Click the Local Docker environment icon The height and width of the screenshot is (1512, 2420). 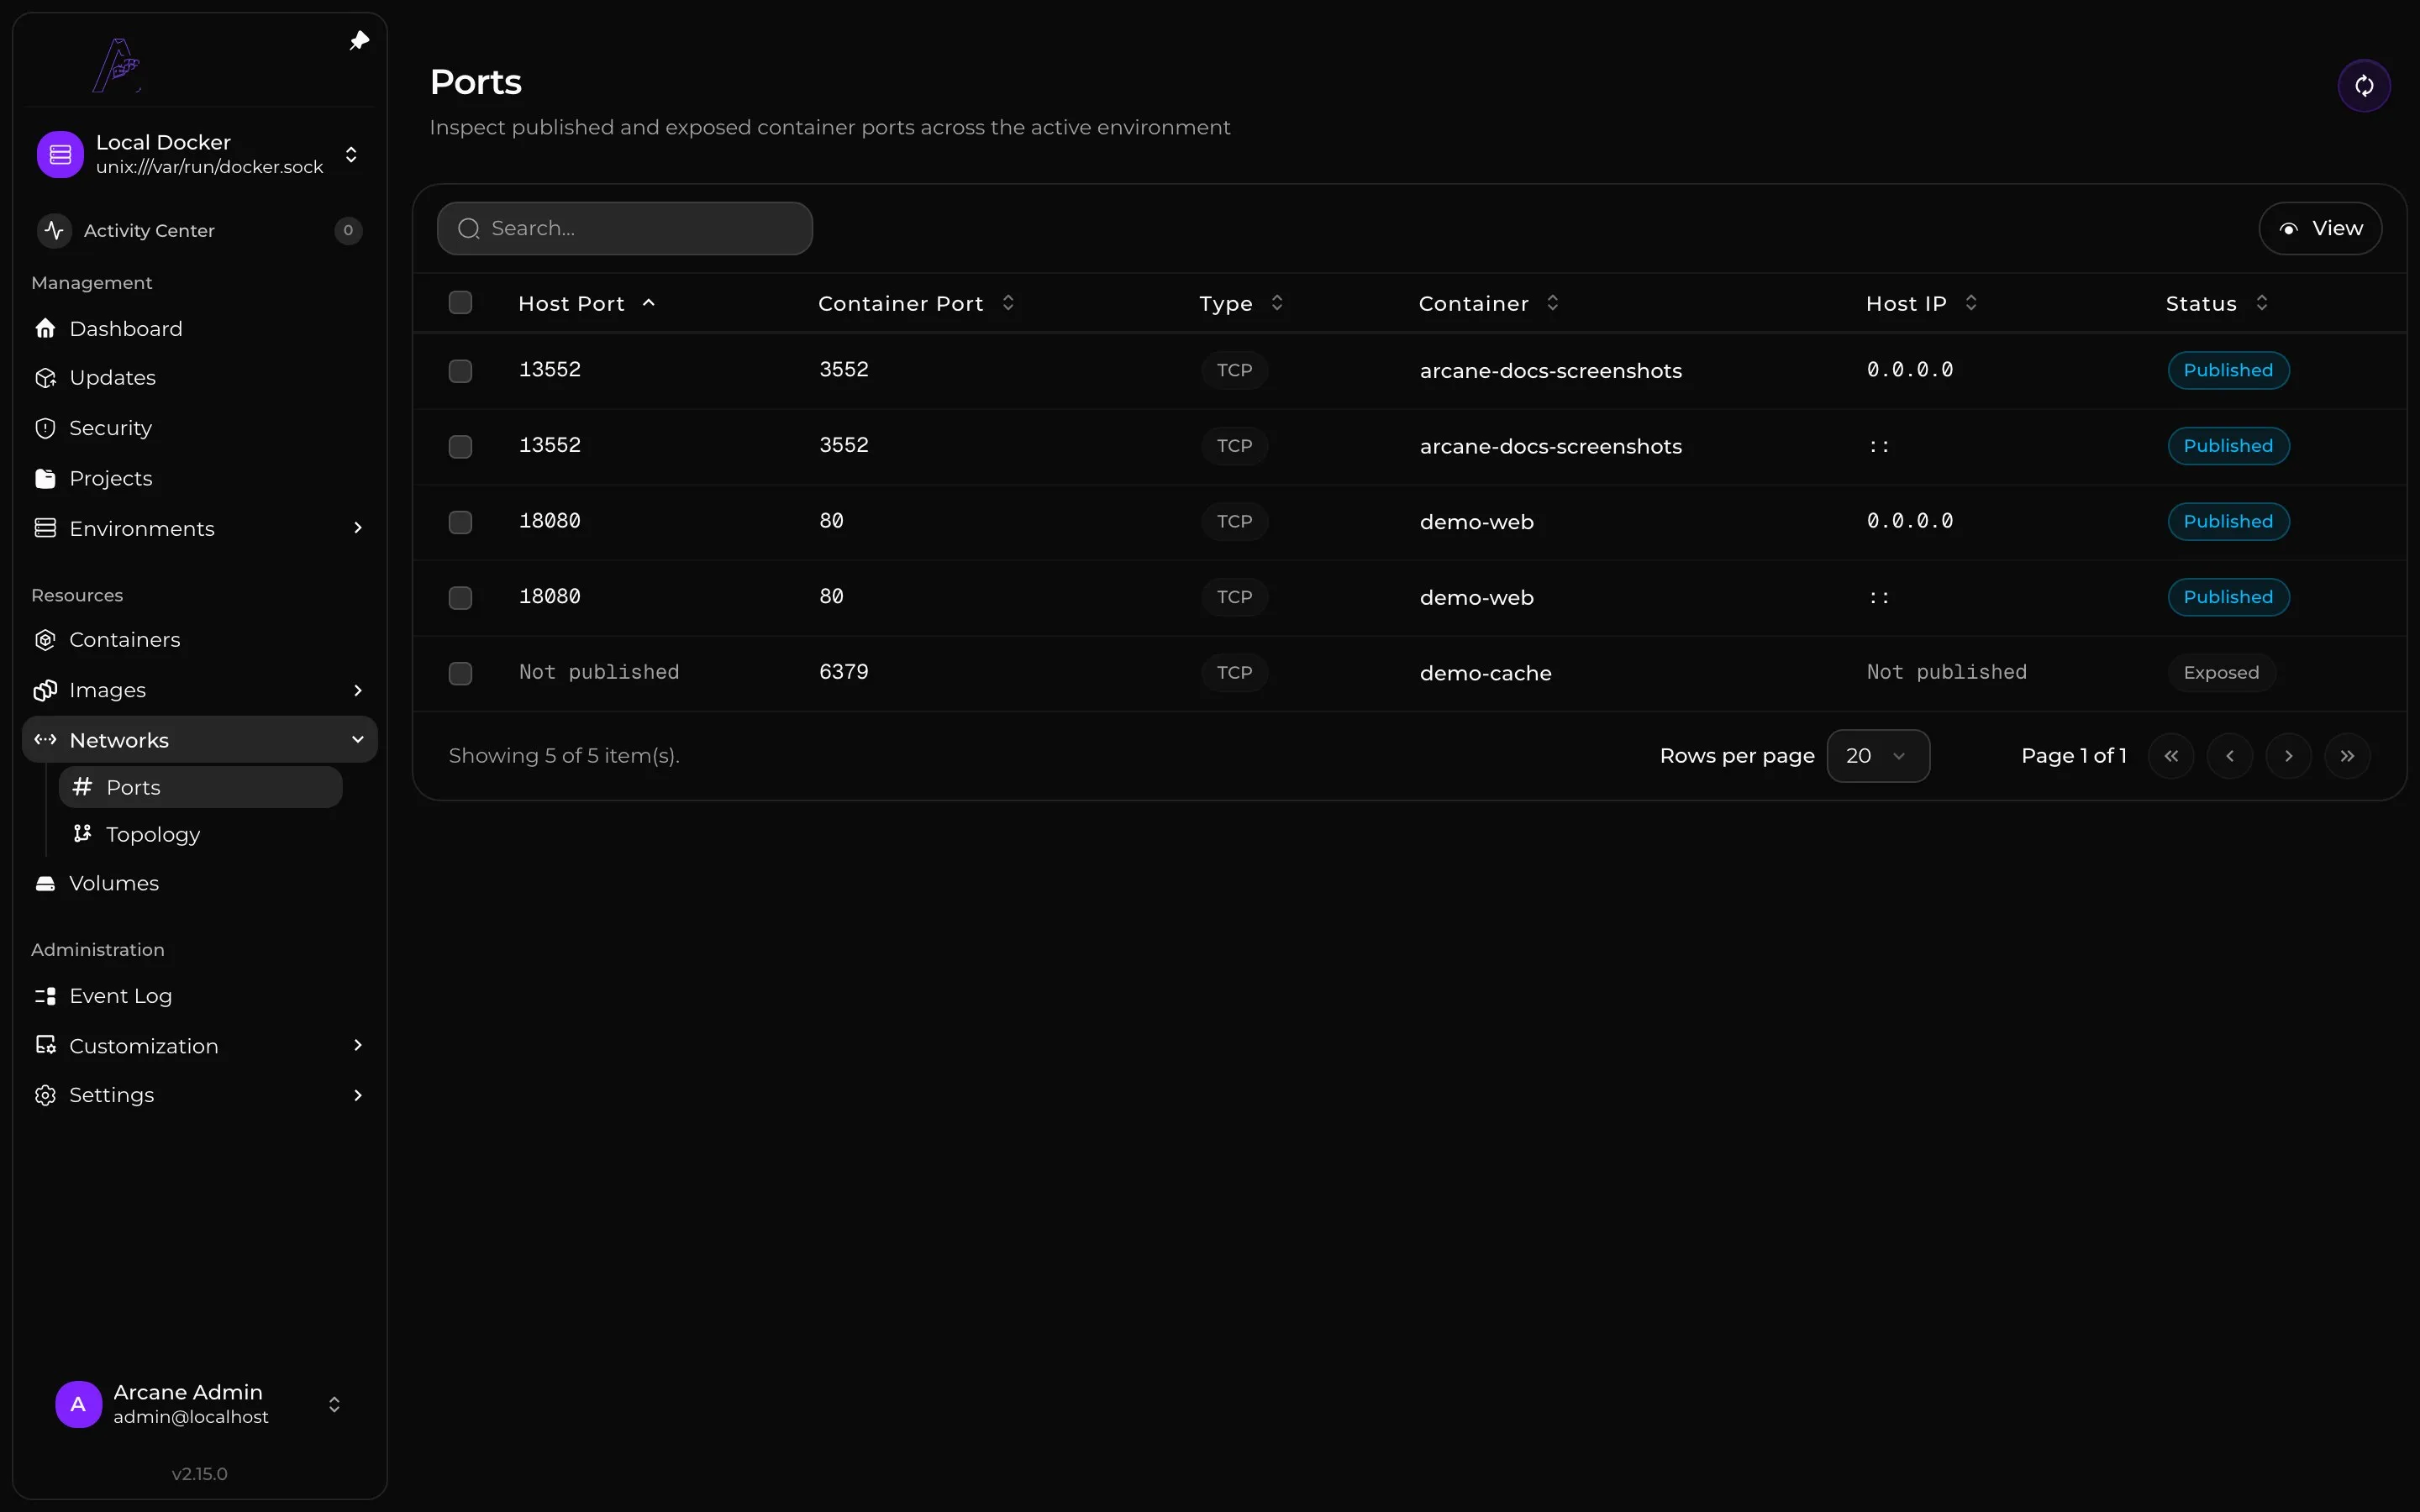(60, 154)
